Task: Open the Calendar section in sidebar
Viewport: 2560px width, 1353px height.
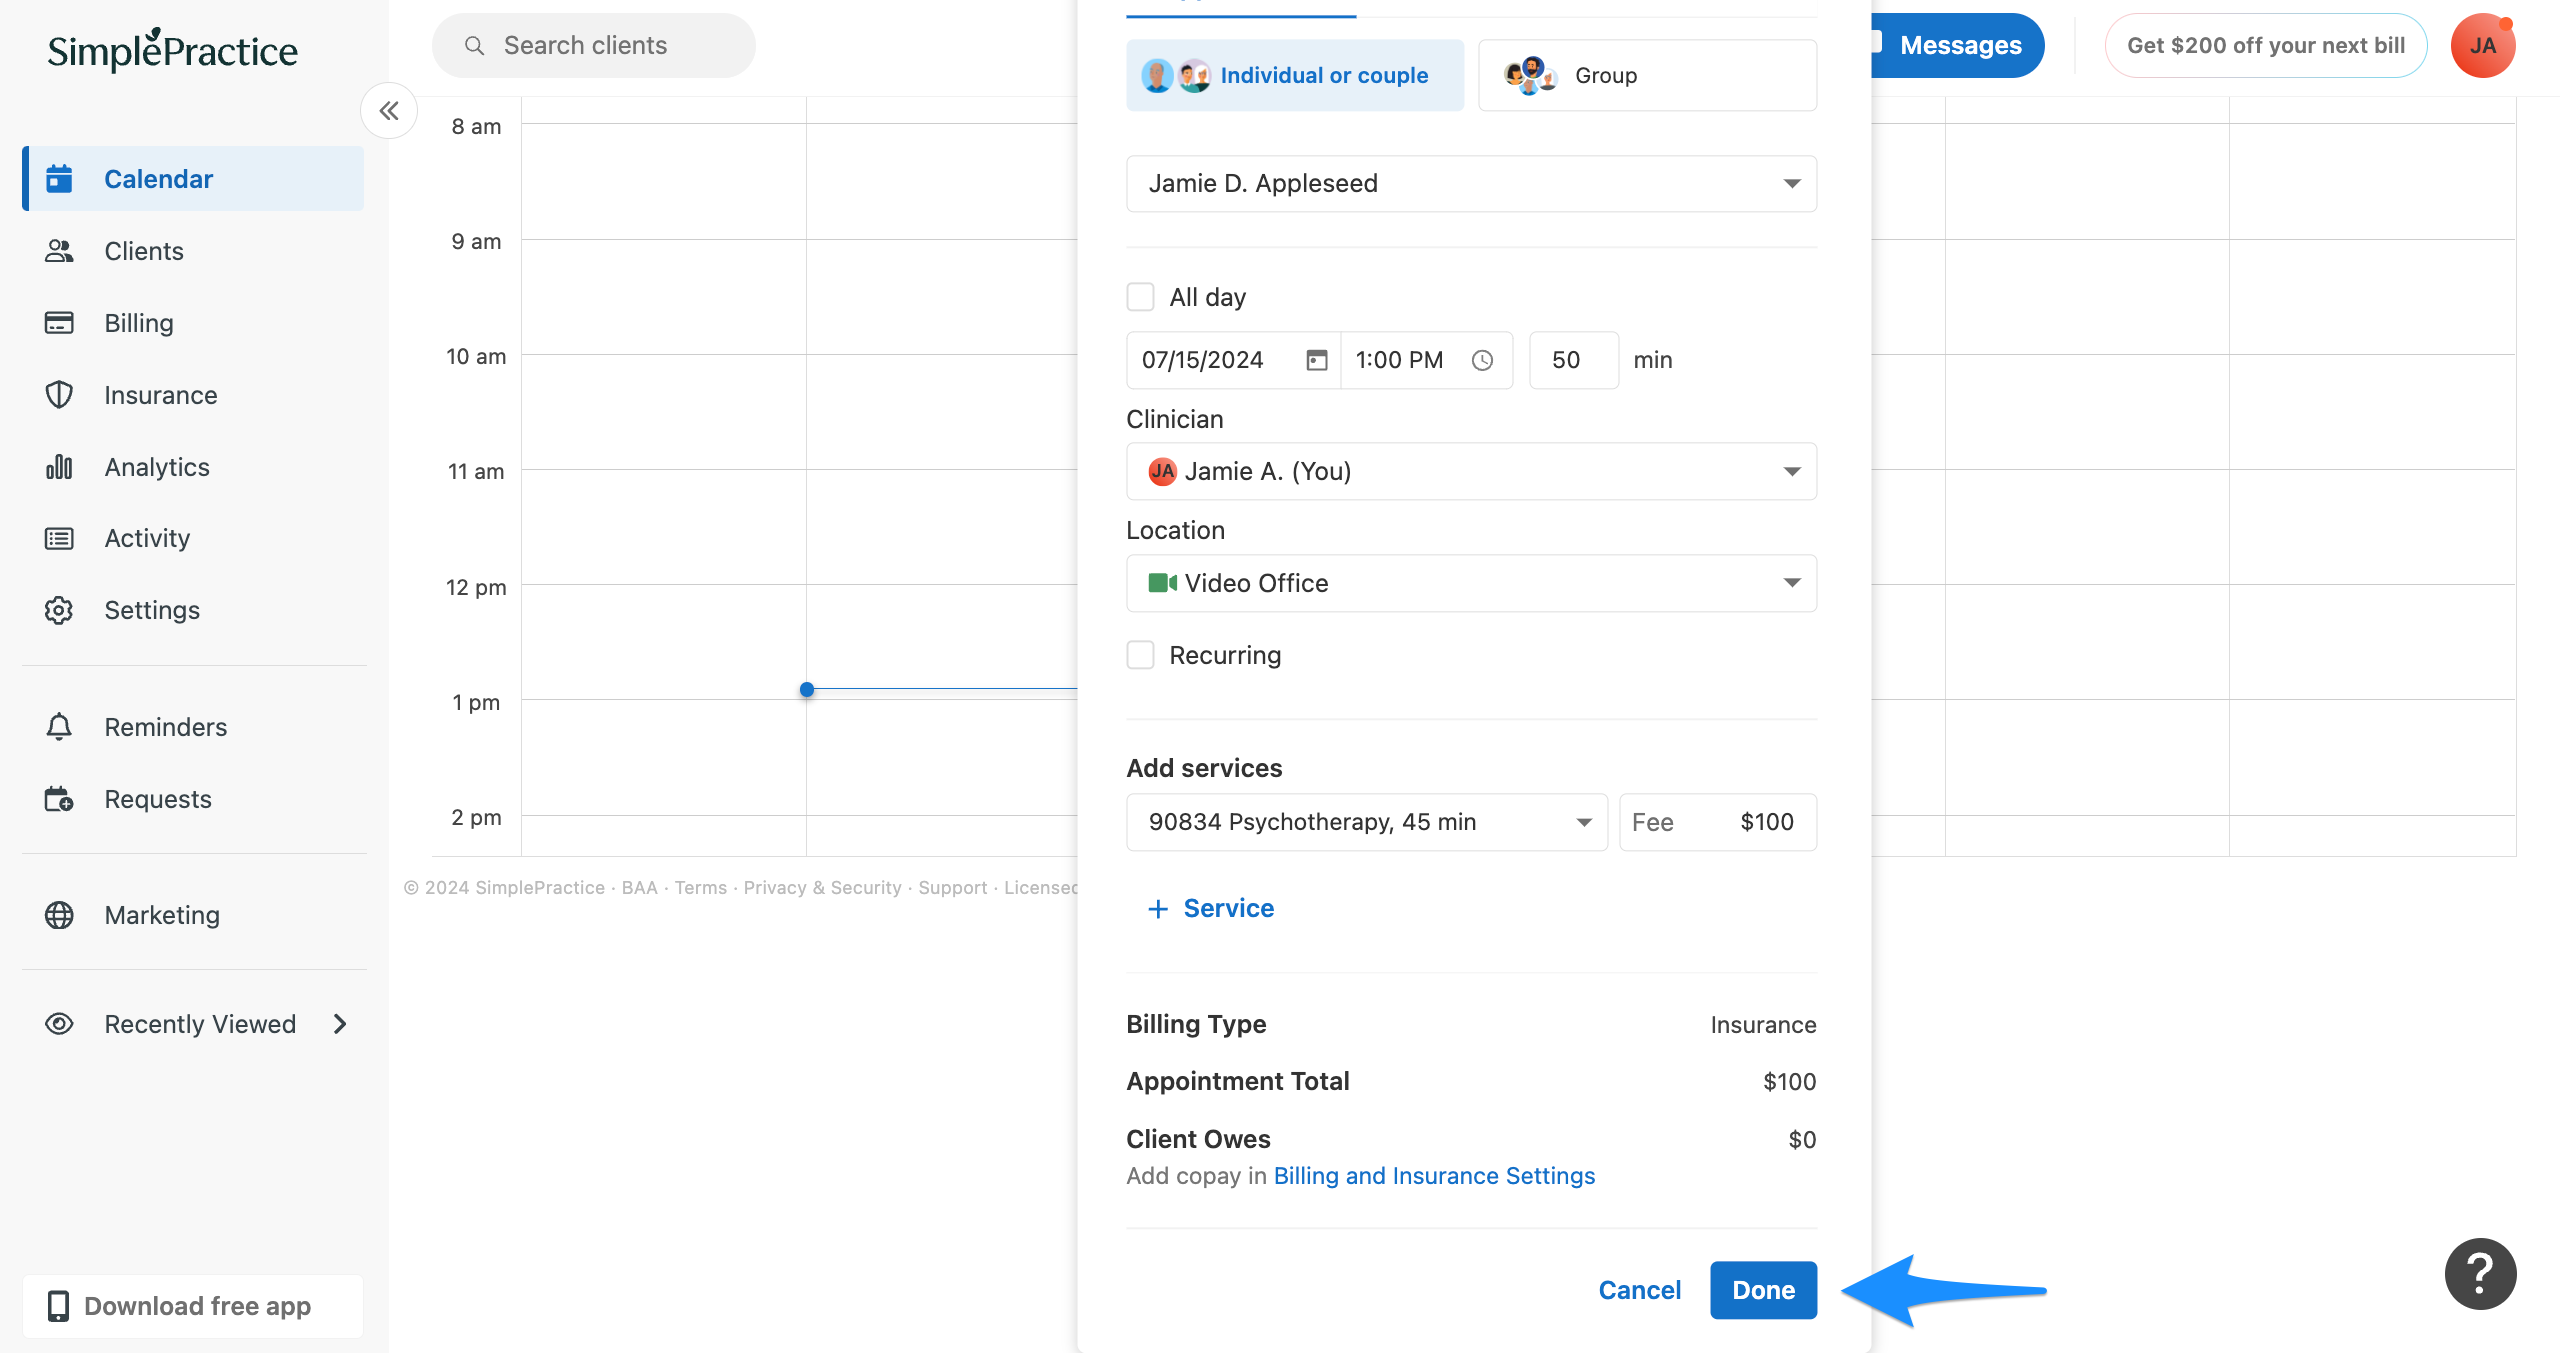Action: pos(158,178)
